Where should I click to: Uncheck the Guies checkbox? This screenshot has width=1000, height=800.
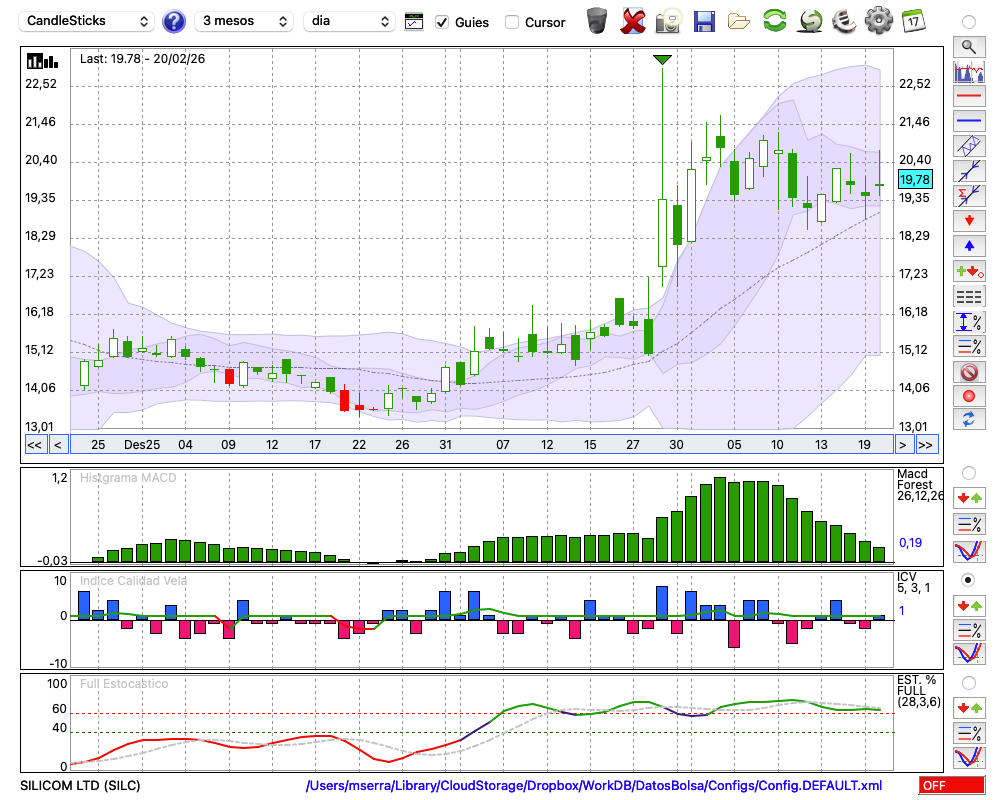tap(442, 22)
